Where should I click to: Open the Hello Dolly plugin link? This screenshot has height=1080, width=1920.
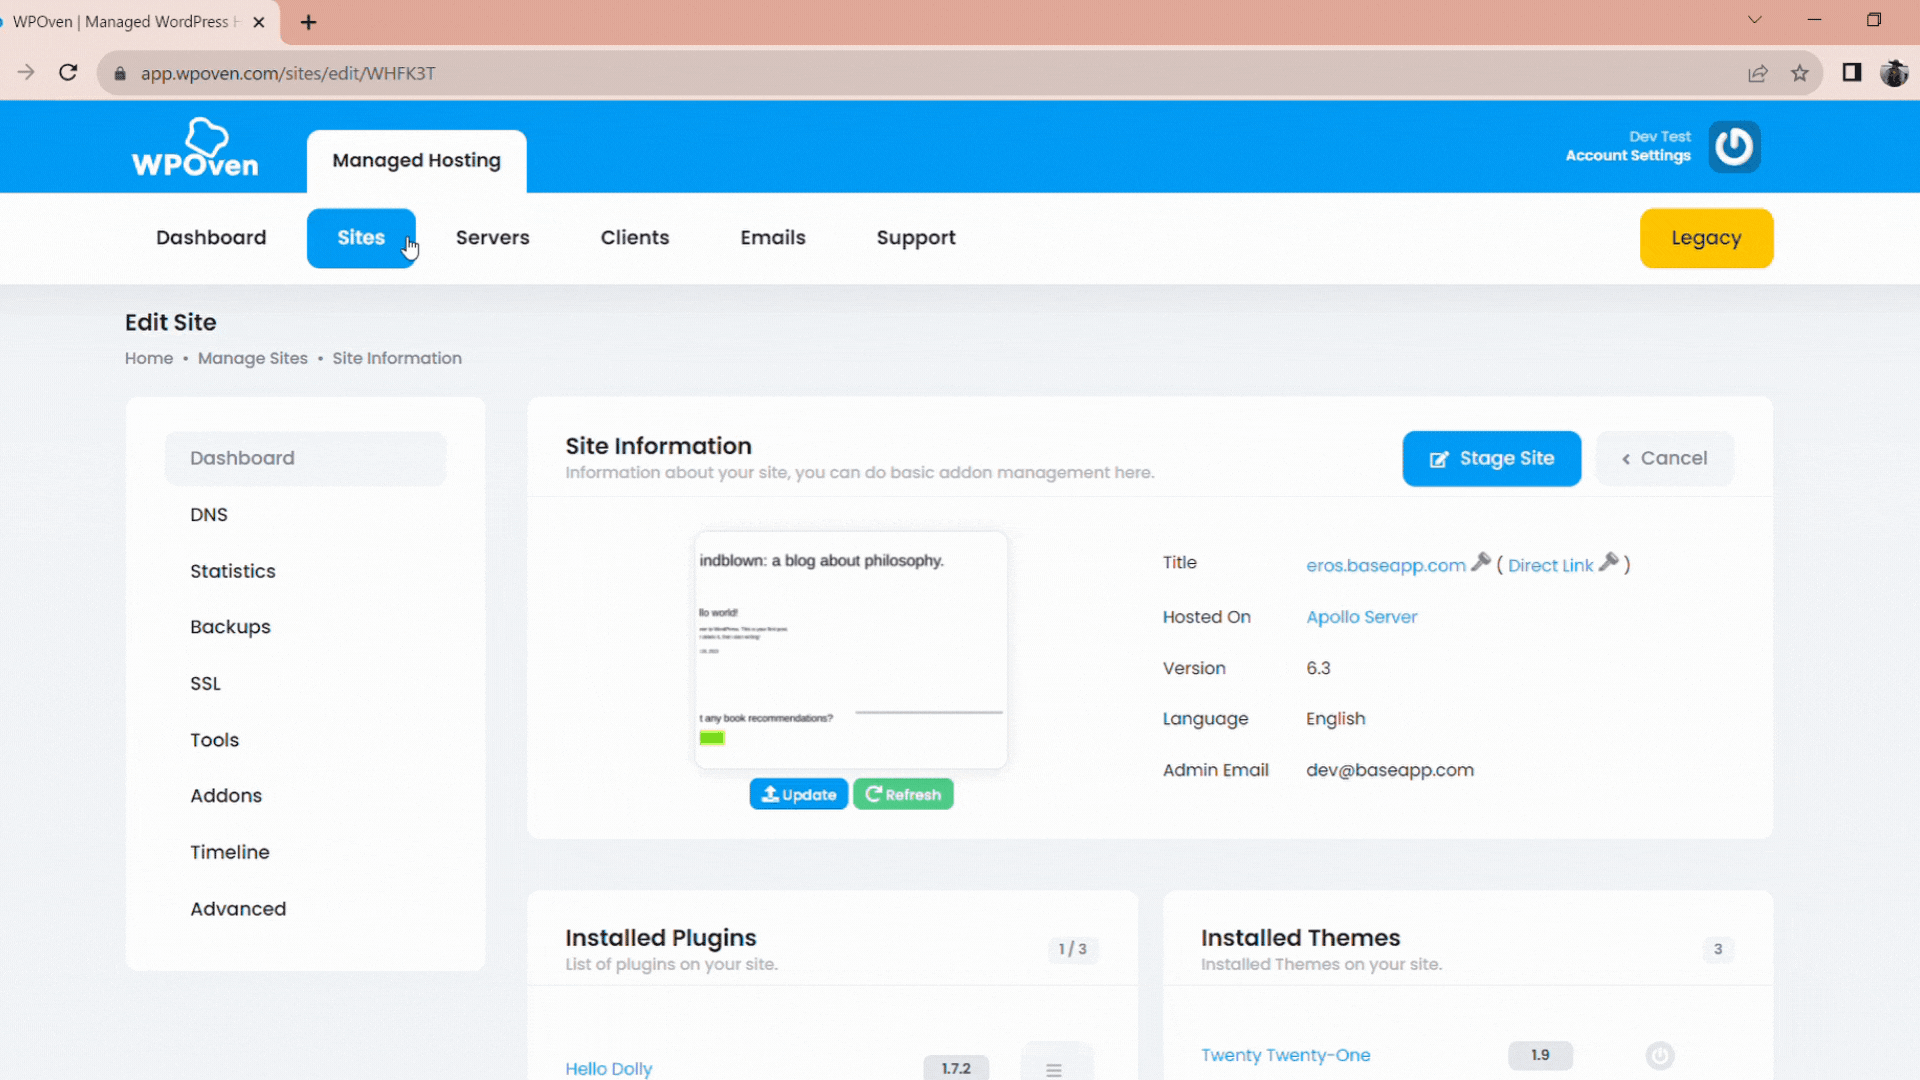[x=609, y=1069]
